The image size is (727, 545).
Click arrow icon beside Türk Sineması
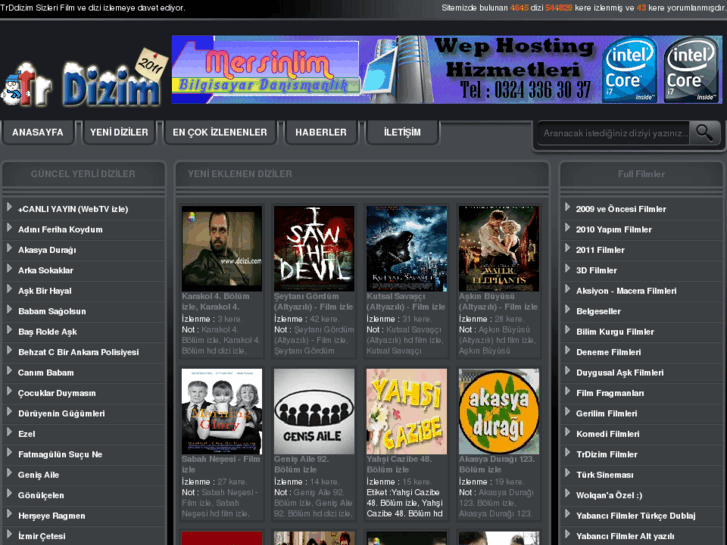pos(568,473)
